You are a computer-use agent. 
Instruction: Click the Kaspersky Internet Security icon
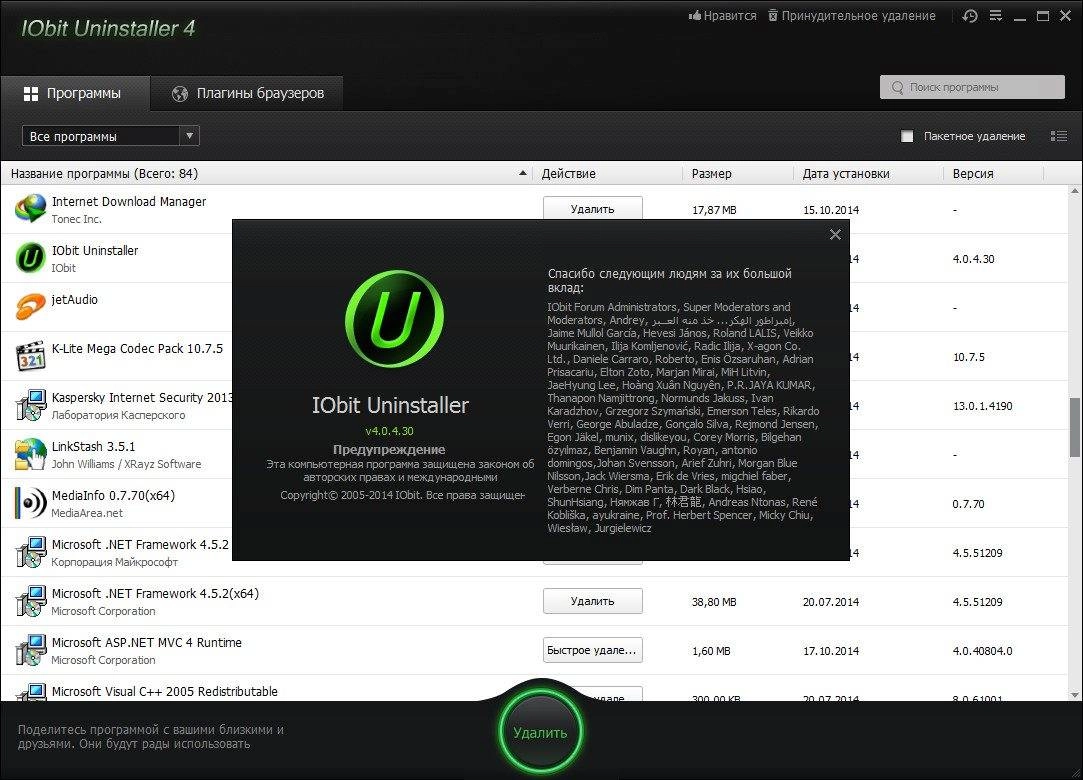click(30, 405)
